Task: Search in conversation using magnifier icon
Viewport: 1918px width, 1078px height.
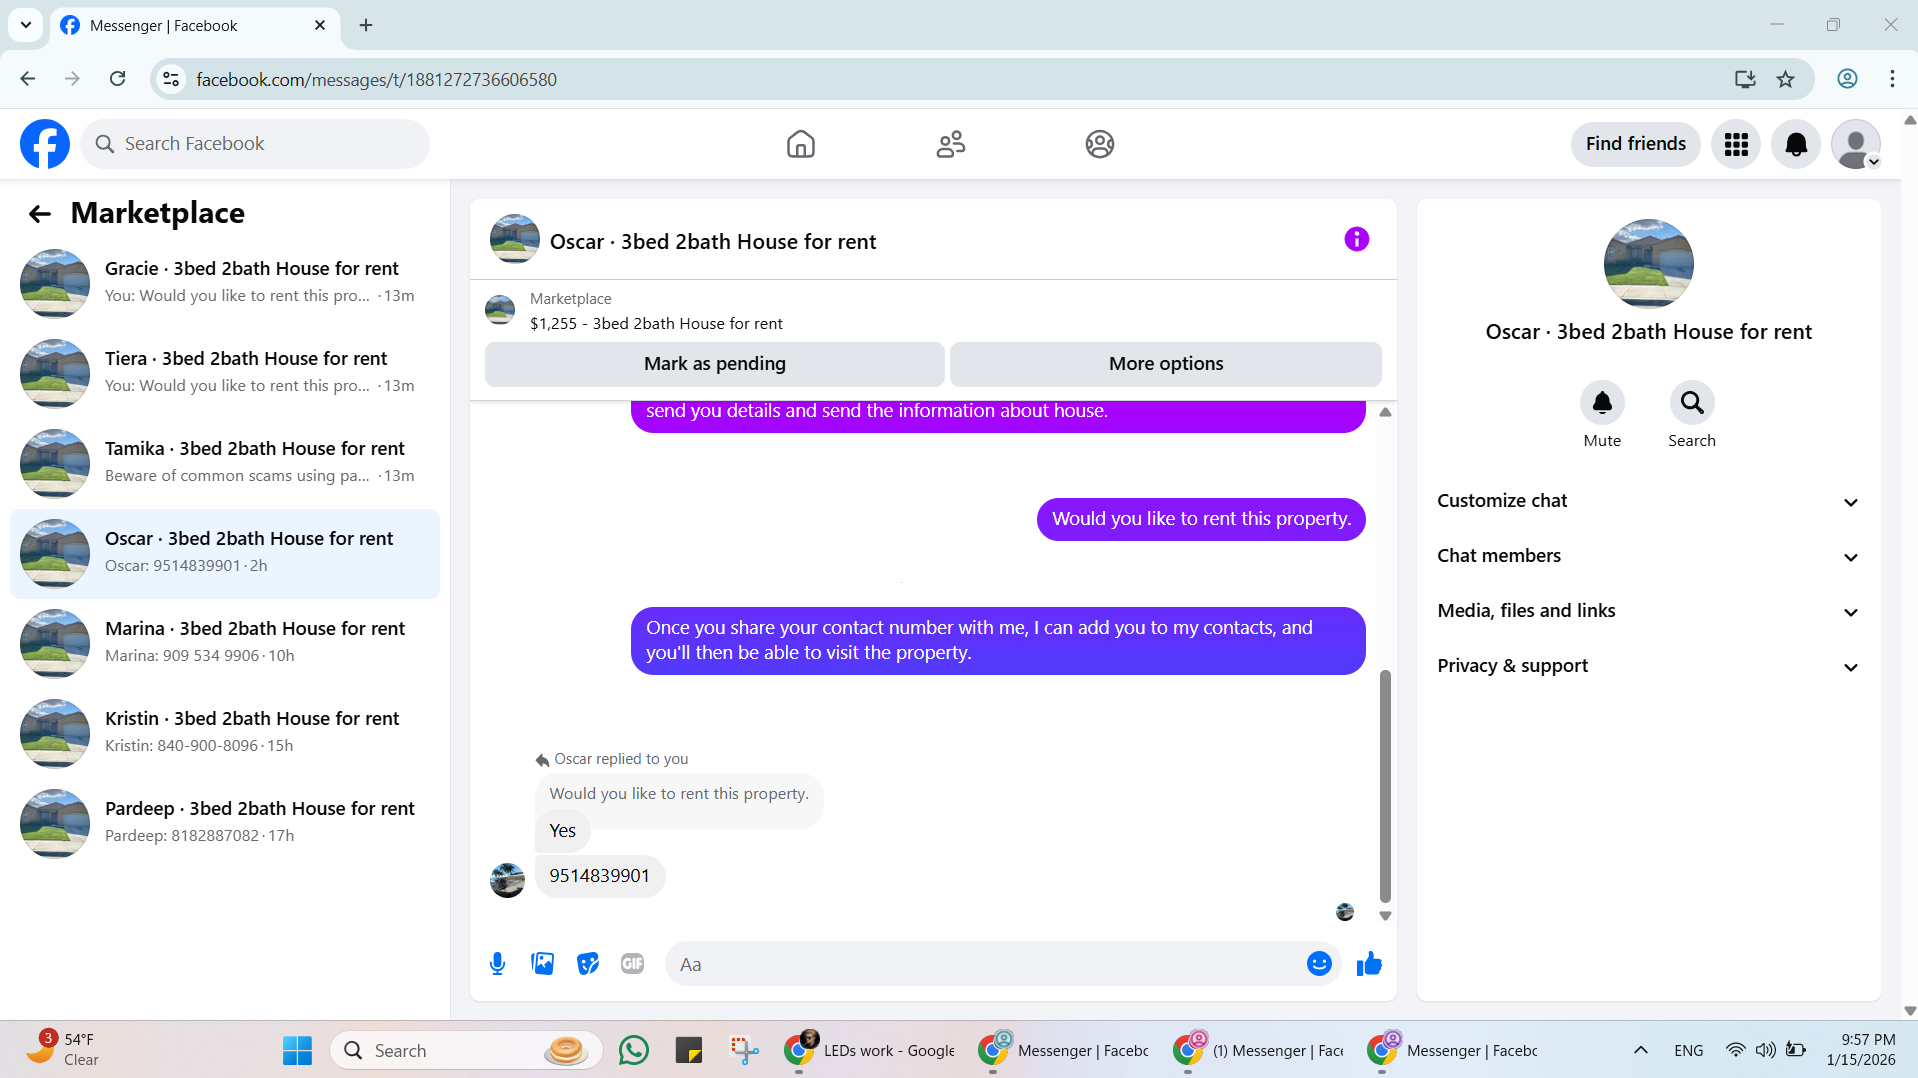Action: pyautogui.click(x=1692, y=403)
